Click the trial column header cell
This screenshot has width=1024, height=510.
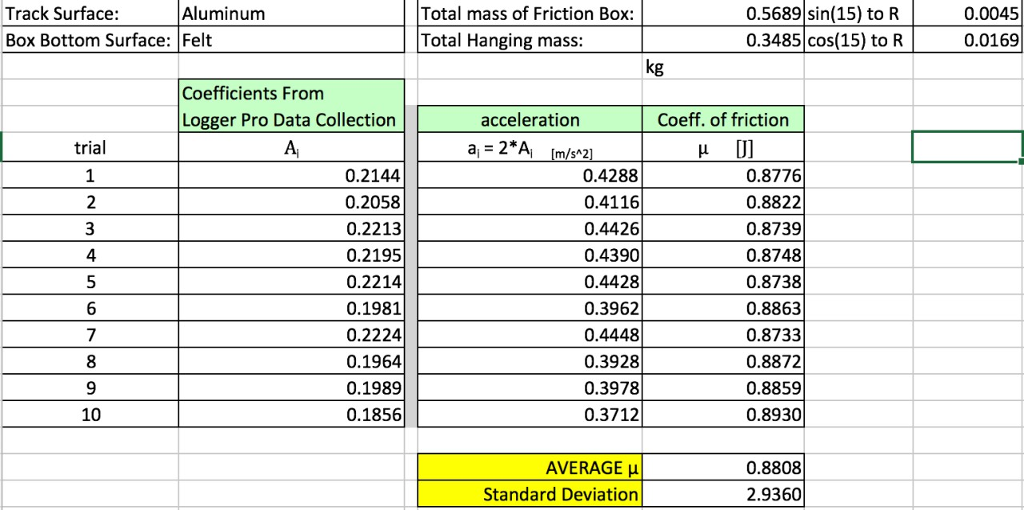(x=91, y=148)
